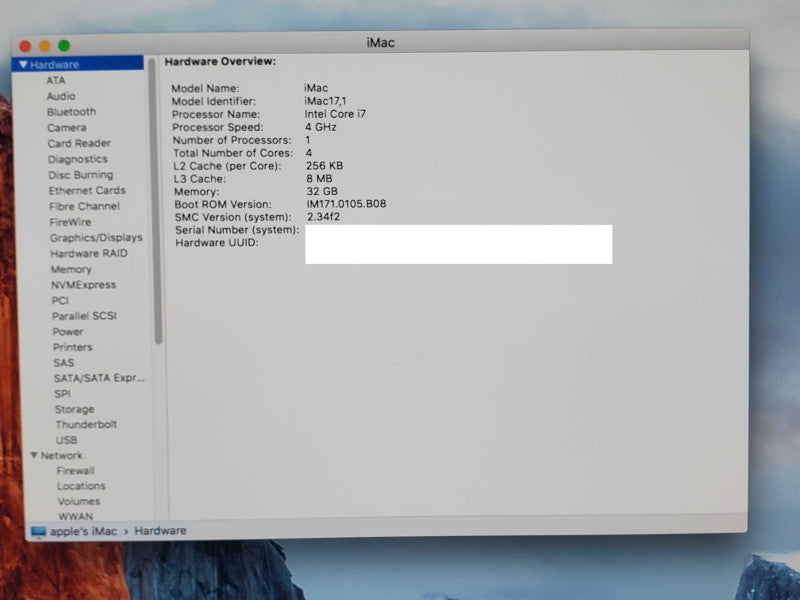Image resolution: width=800 pixels, height=600 pixels.
Task: Click "apple's iMac" in the path bar
Action: tap(84, 532)
